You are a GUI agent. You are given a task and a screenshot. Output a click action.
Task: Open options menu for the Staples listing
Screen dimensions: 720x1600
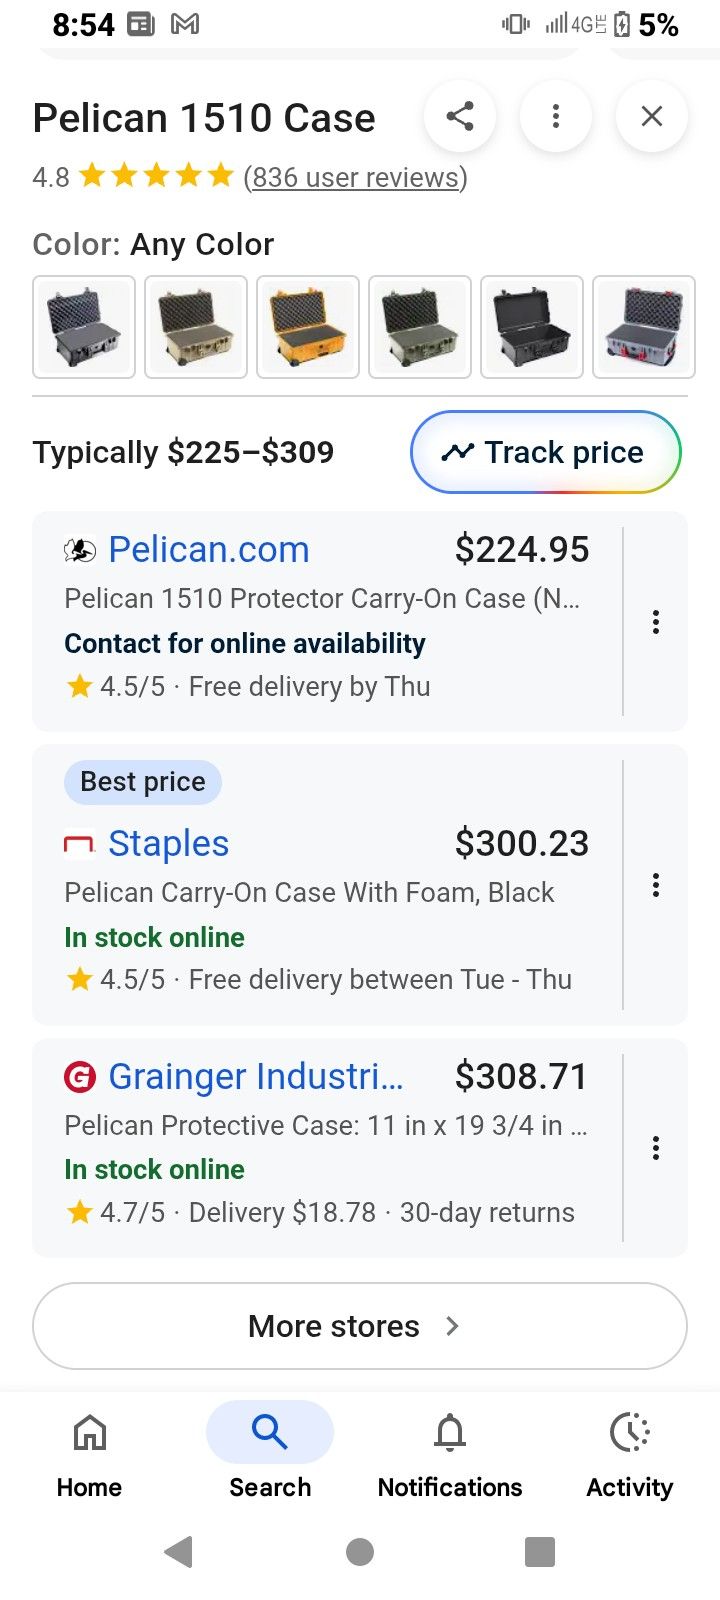(656, 885)
